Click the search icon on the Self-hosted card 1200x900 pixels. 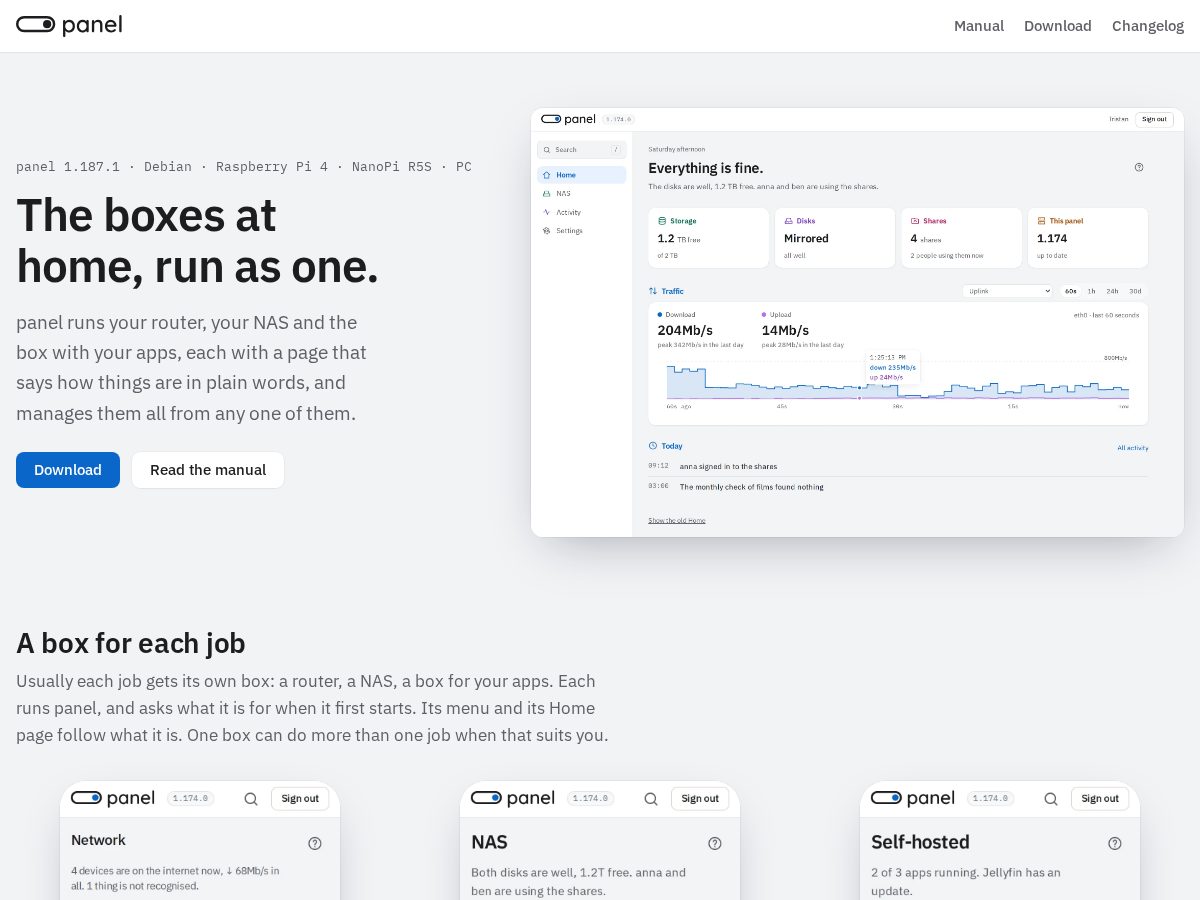click(x=1051, y=799)
